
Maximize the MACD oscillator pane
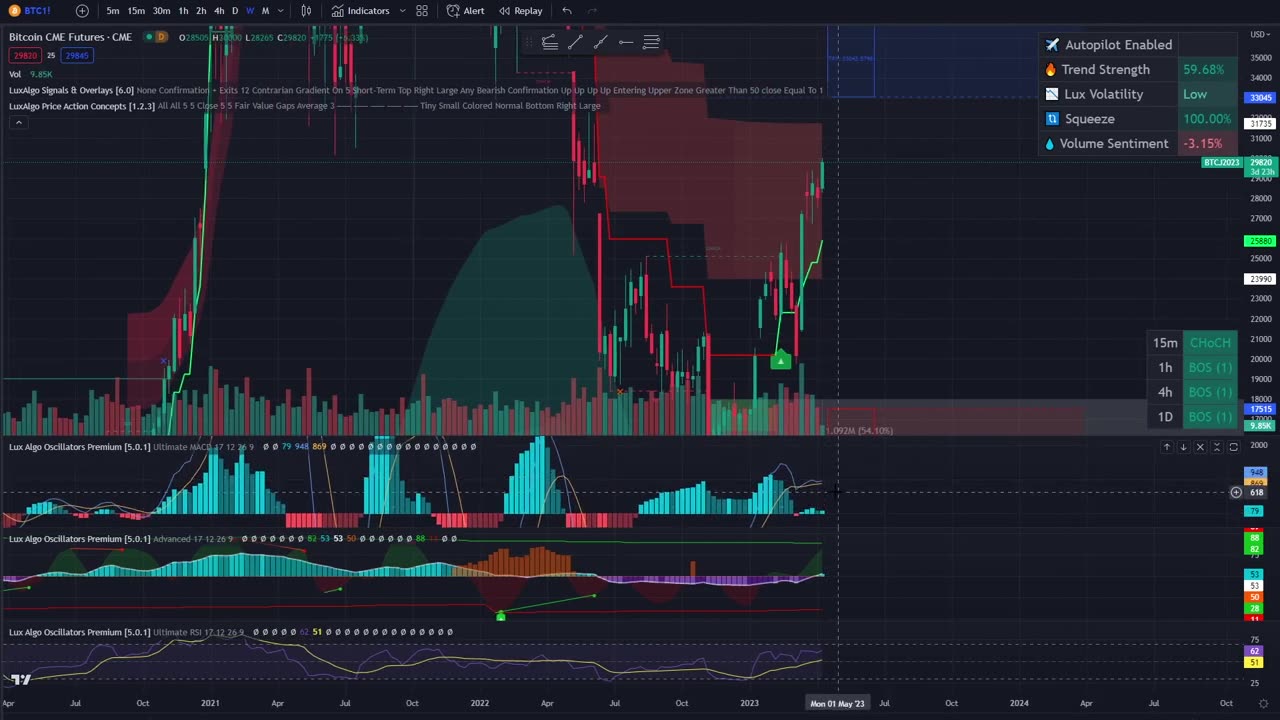pyautogui.click(x=1233, y=447)
